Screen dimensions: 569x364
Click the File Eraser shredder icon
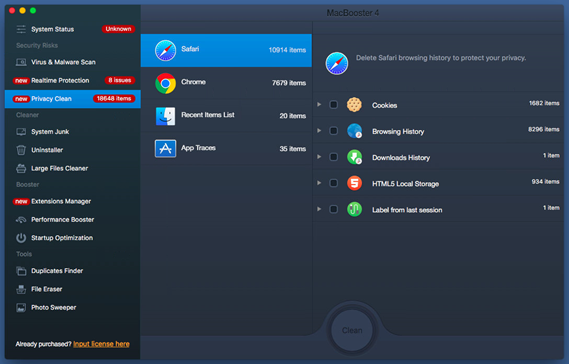[x=21, y=289]
